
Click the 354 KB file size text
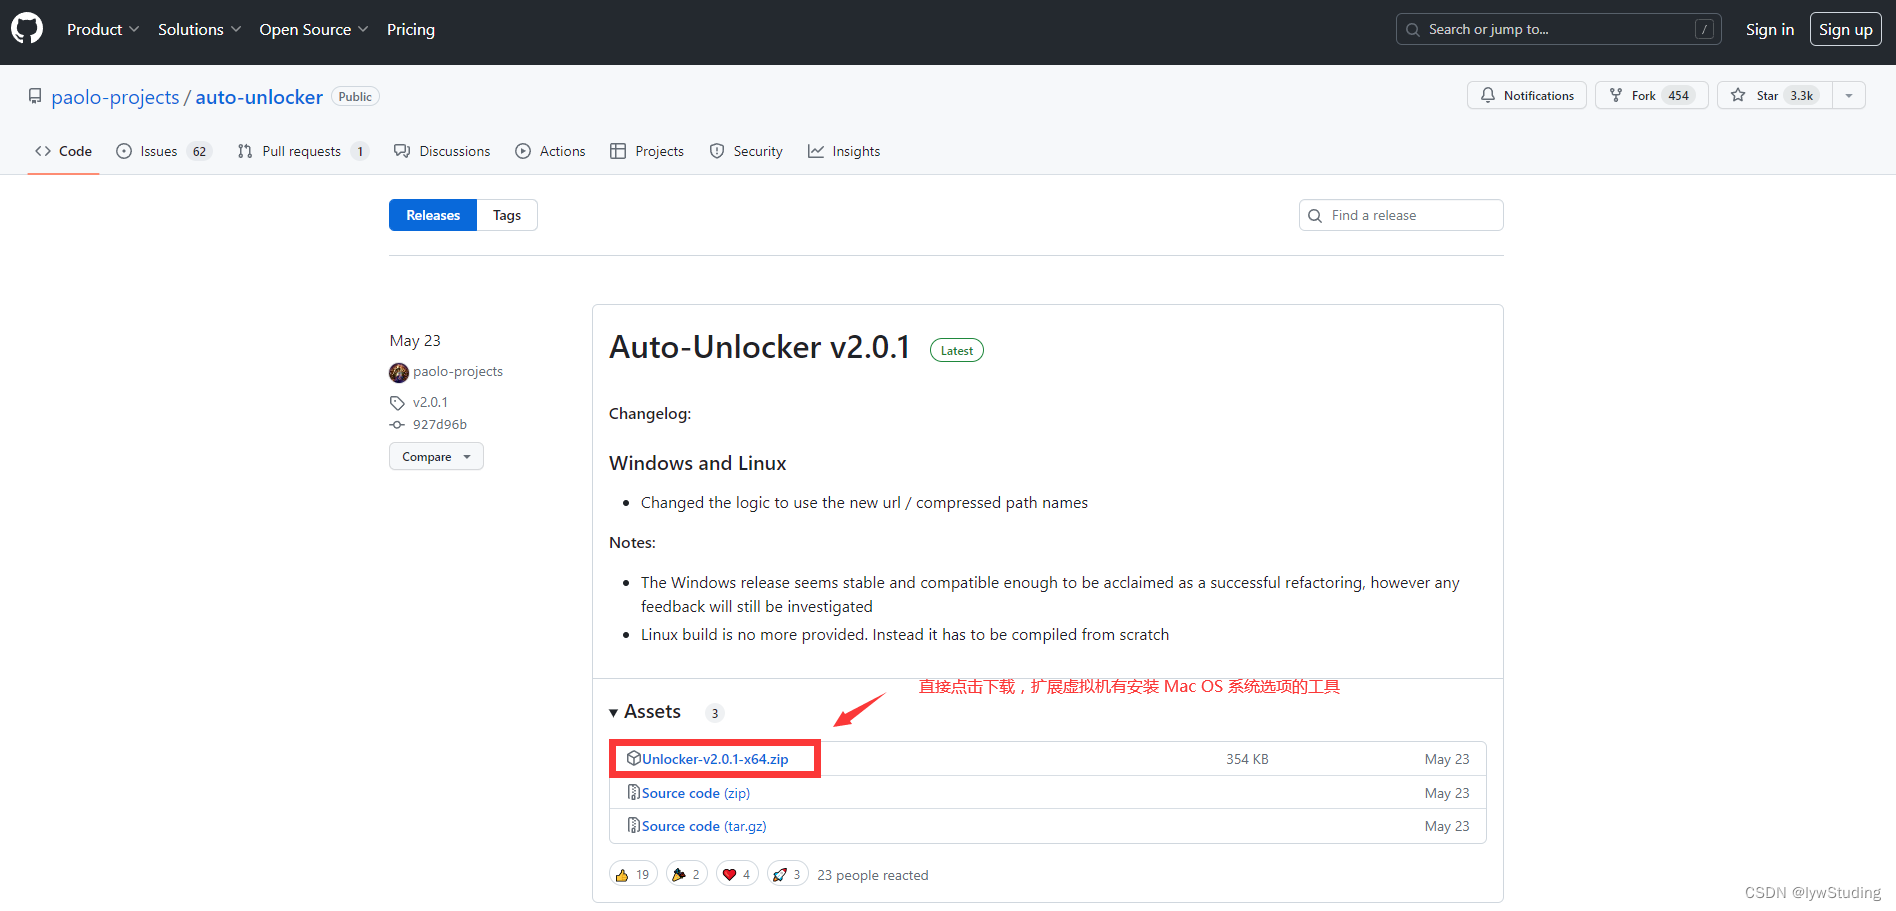coord(1247,759)
